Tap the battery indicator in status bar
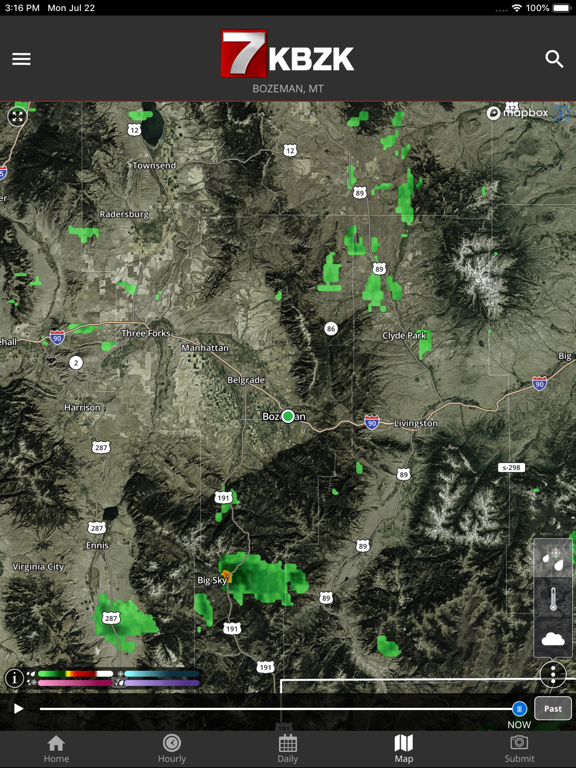Viewport: 576px width, 768px height. pyautogui.click(x=561, y=8)
